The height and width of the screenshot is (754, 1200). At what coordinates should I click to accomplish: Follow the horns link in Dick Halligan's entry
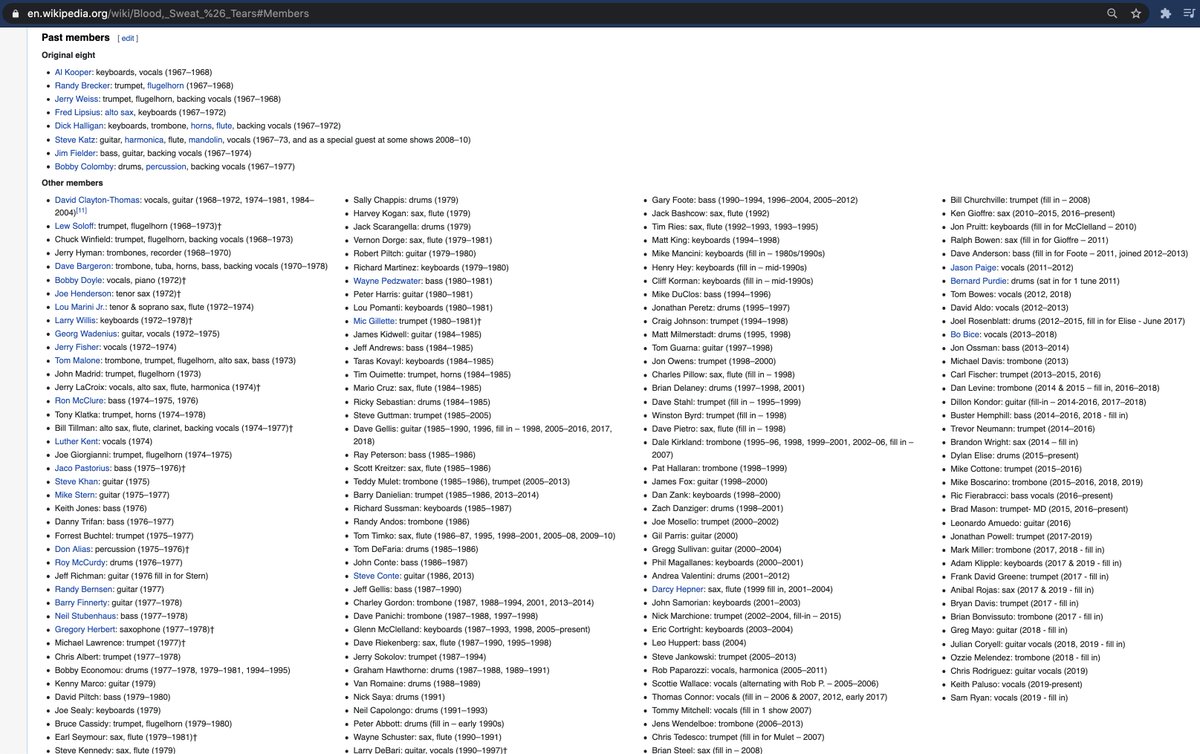pyautogui.click(x=201, y=126)
